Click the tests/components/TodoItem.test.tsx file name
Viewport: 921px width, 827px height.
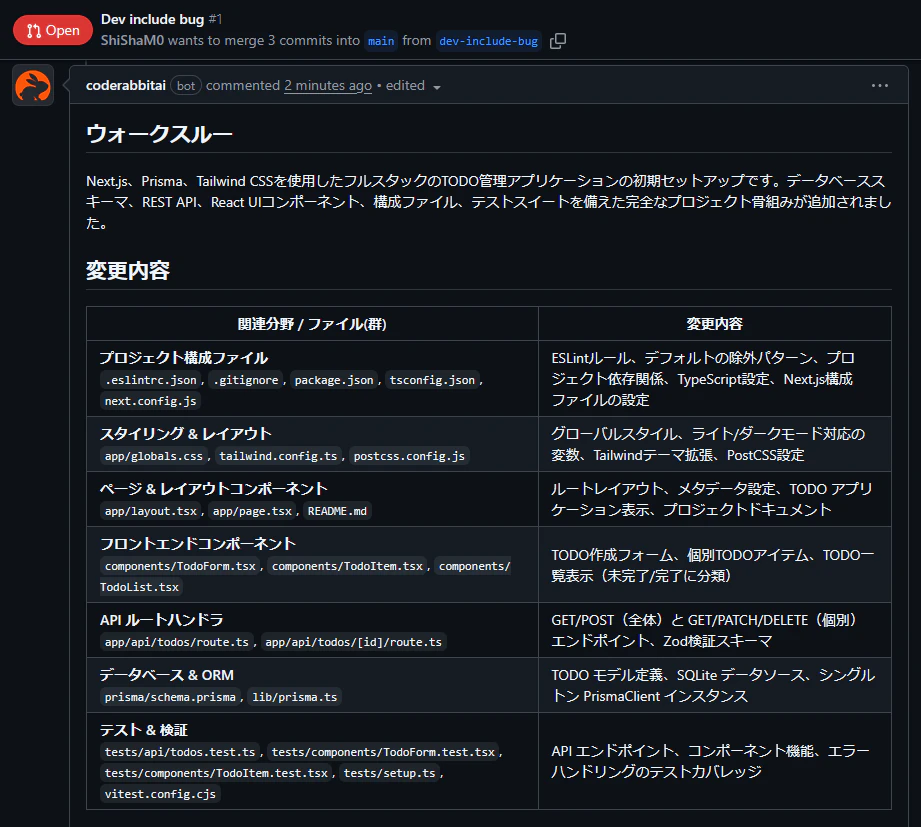[x=216, y=773]
